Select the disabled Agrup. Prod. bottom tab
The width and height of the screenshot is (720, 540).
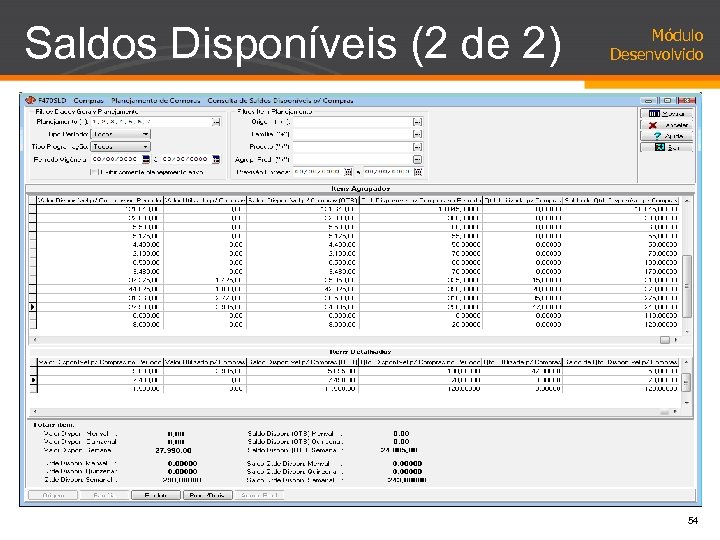point(259,495)
